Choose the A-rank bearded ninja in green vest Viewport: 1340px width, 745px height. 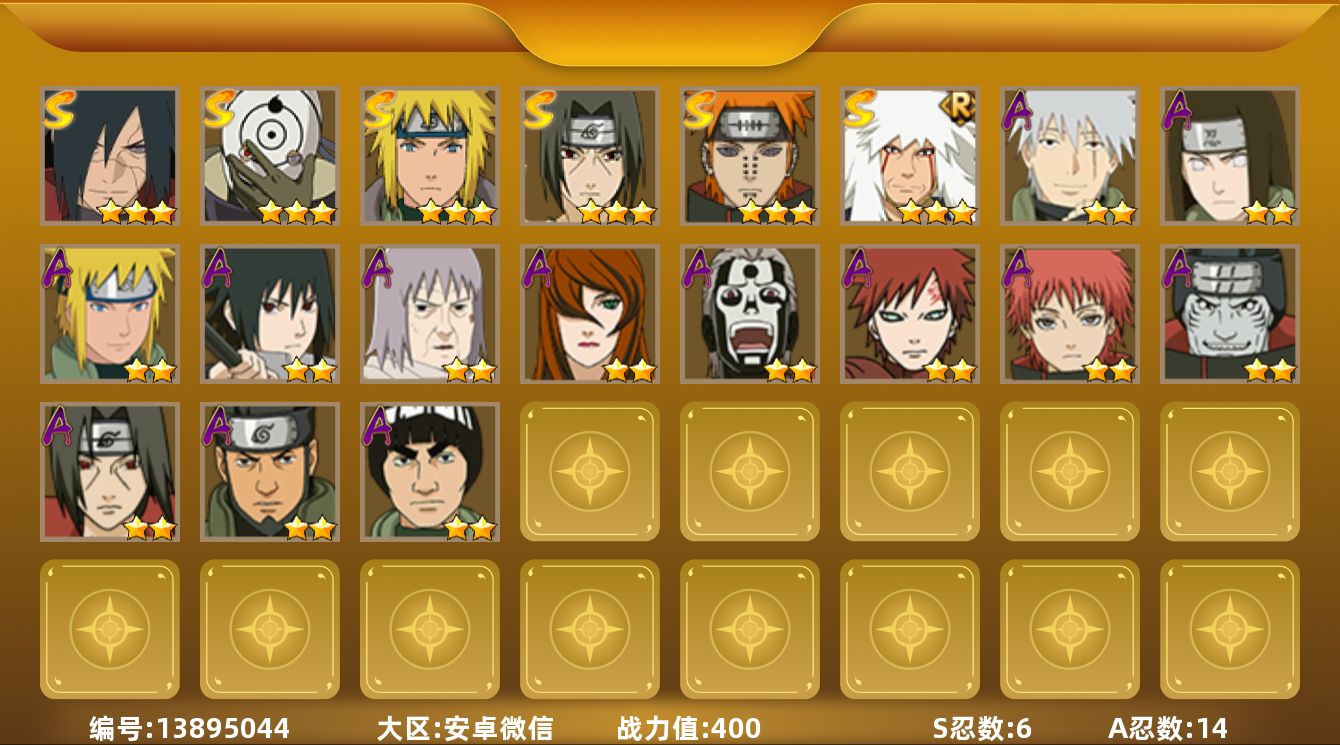point(270,472)
